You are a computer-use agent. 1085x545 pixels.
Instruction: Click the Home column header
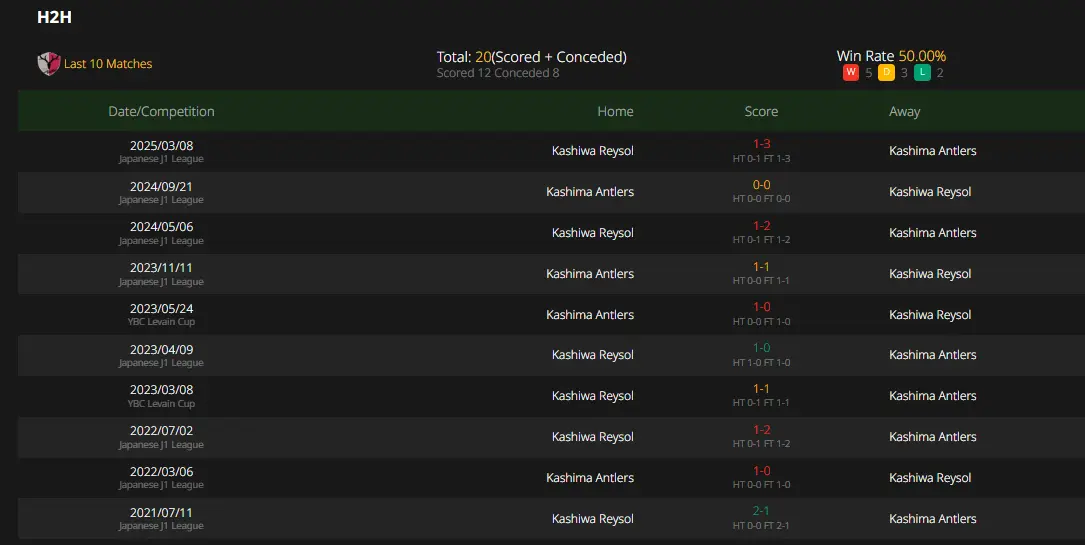pos(615,111)
